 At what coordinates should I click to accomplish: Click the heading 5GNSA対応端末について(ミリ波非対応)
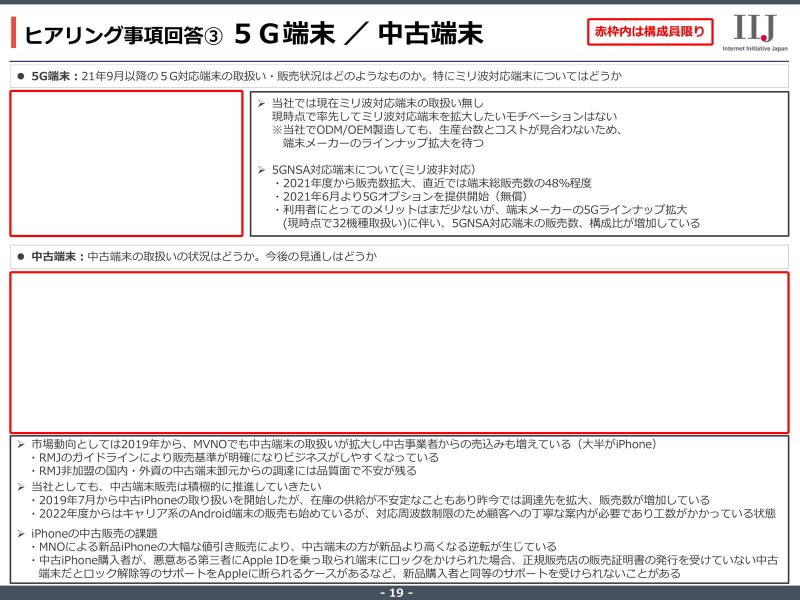coord(373,169)
